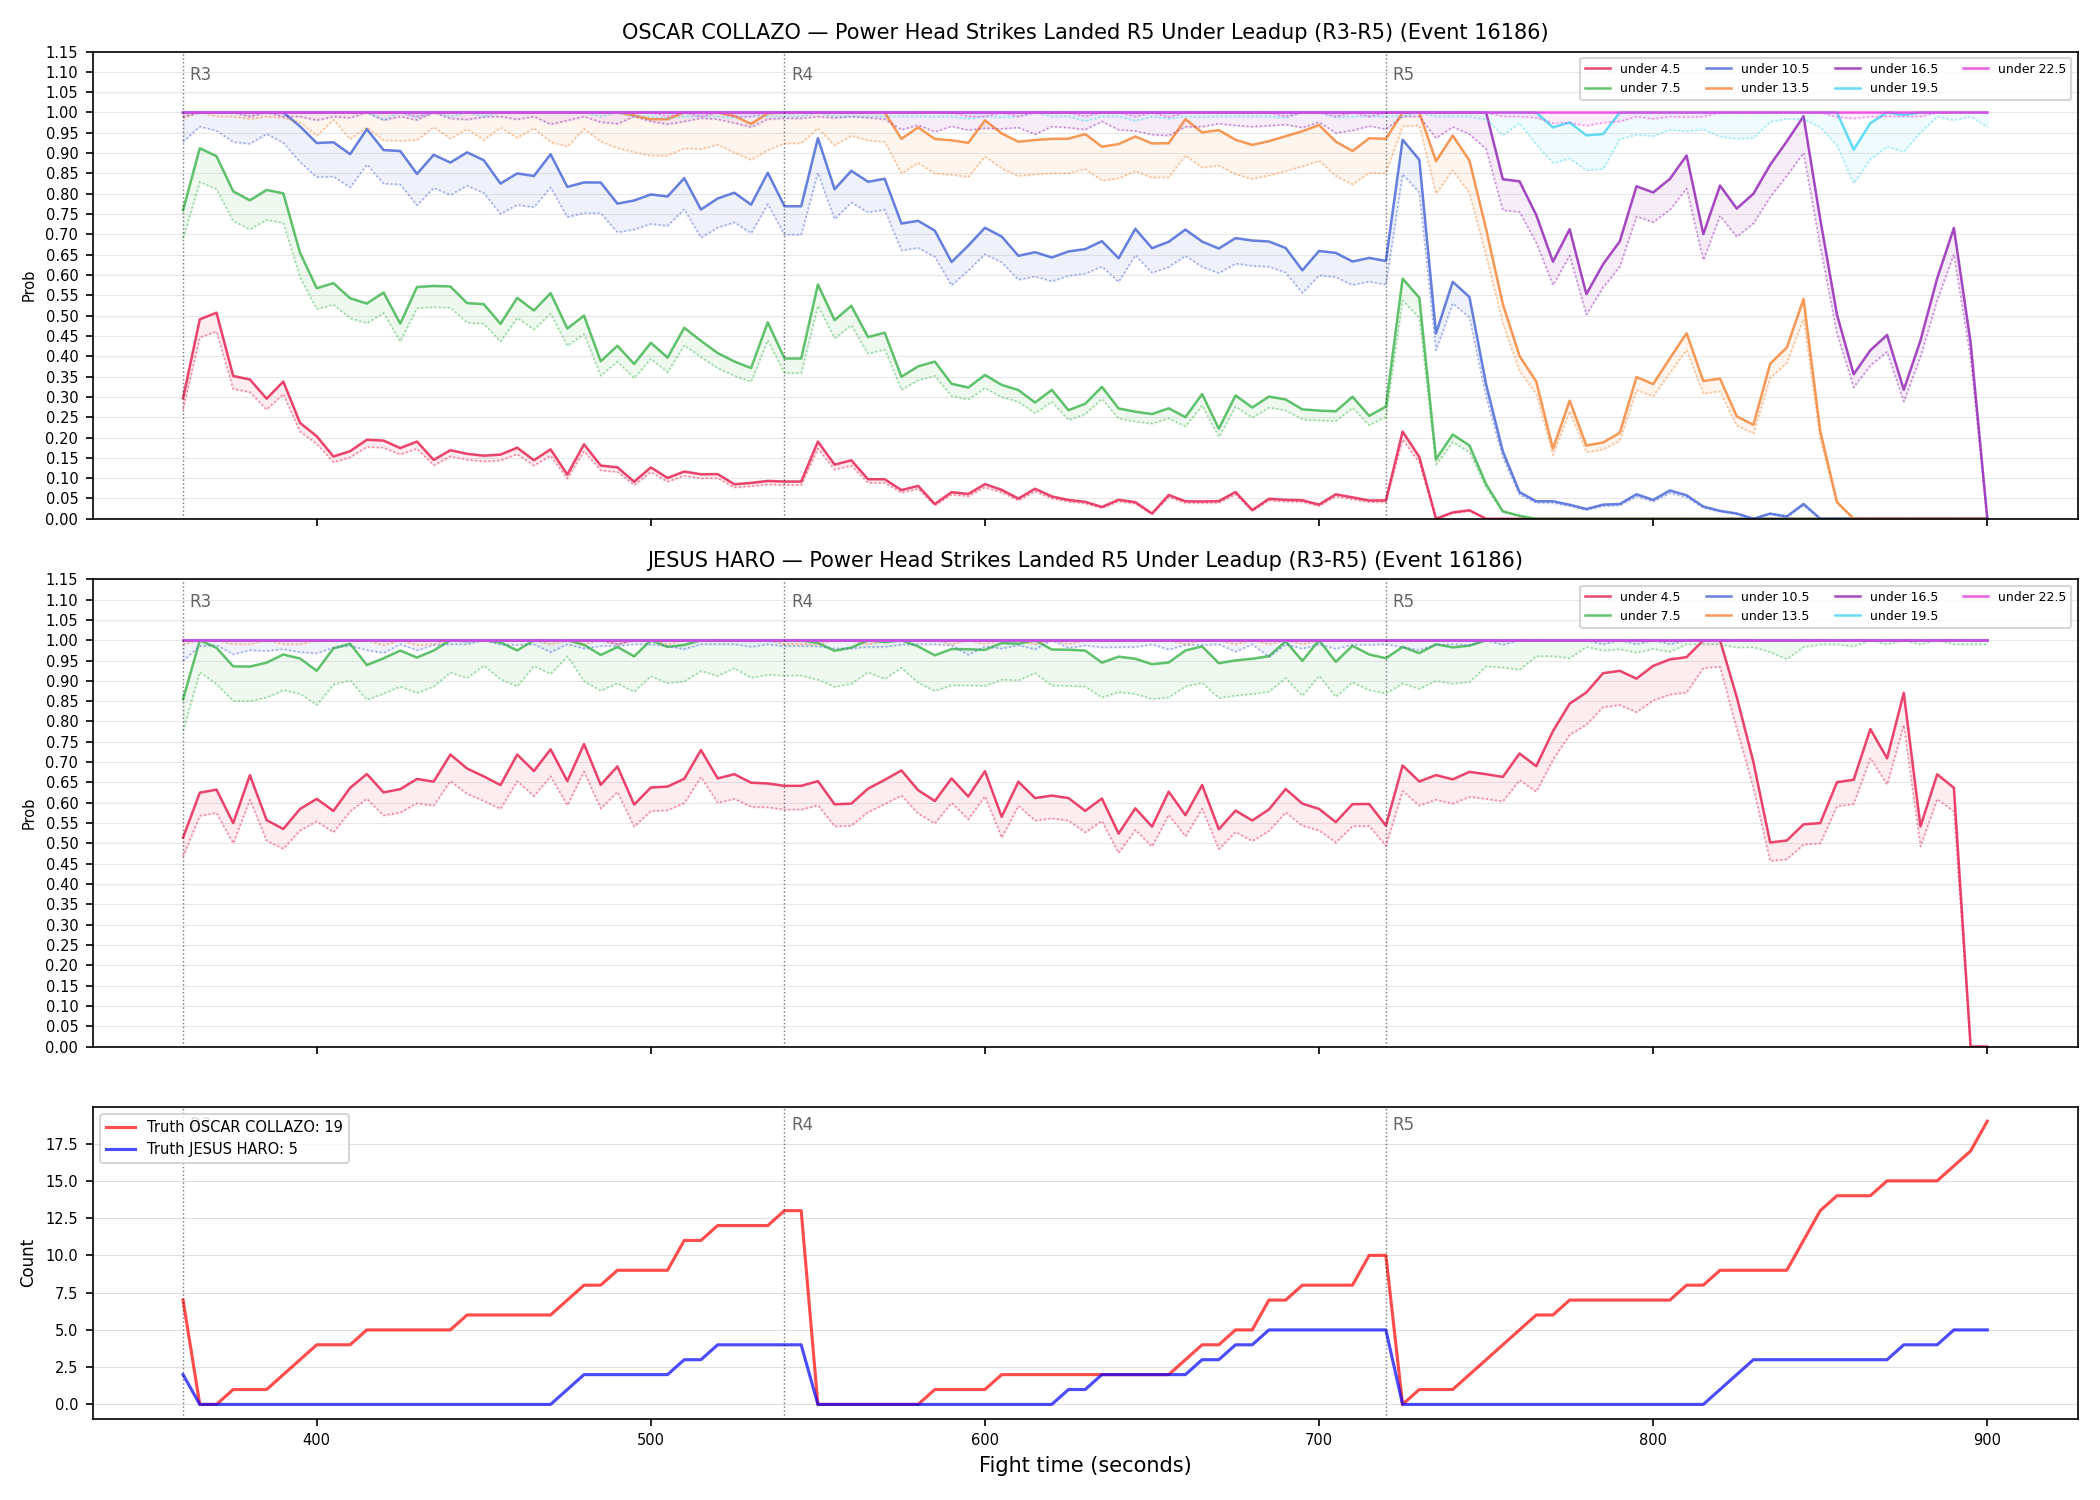This screenshot has width=2100, height=1500.
Task: Select 'under 7.5' in Oscar Collazo chart legend
Action: (x=1633, y=88)
